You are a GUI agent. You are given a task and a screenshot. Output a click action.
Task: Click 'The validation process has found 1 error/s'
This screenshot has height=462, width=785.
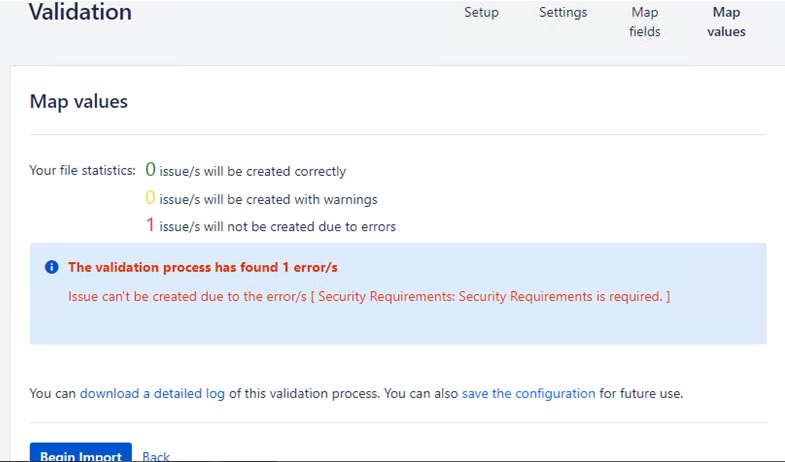(x=203, y=267)
